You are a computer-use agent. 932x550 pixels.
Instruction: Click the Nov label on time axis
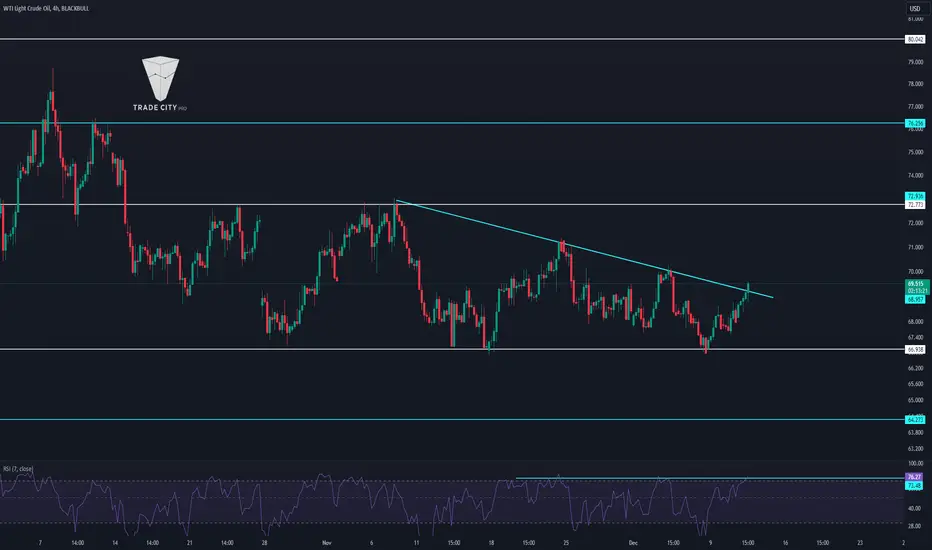click(326, 543)
